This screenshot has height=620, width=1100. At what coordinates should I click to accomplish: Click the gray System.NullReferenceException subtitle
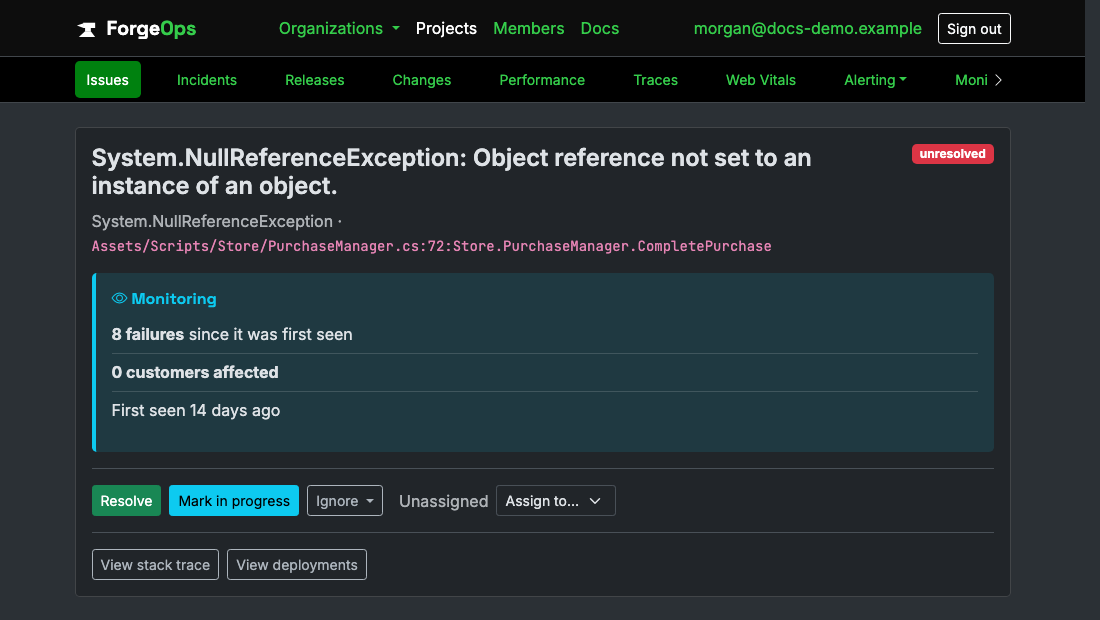pyautogui.click(x=212, y=222)
